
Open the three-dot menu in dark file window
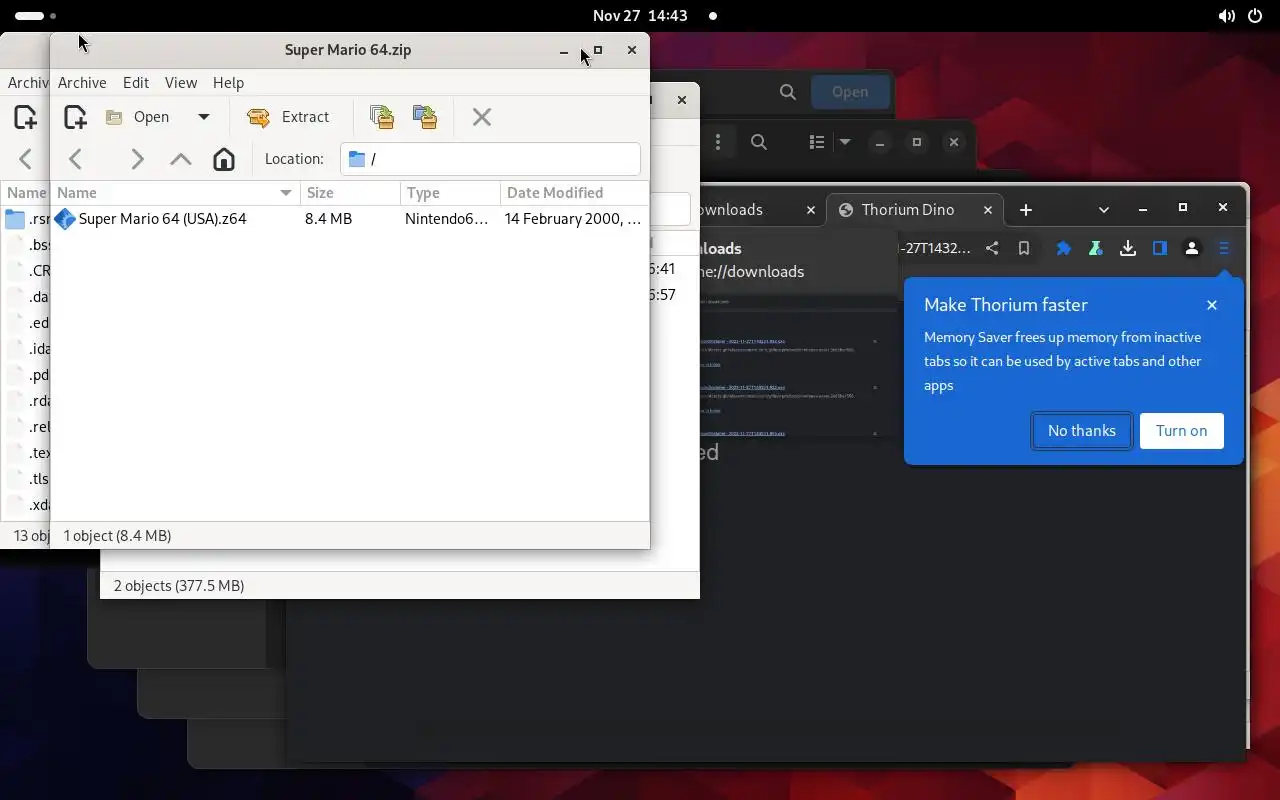pyautogui.click(x=718, y=142)
